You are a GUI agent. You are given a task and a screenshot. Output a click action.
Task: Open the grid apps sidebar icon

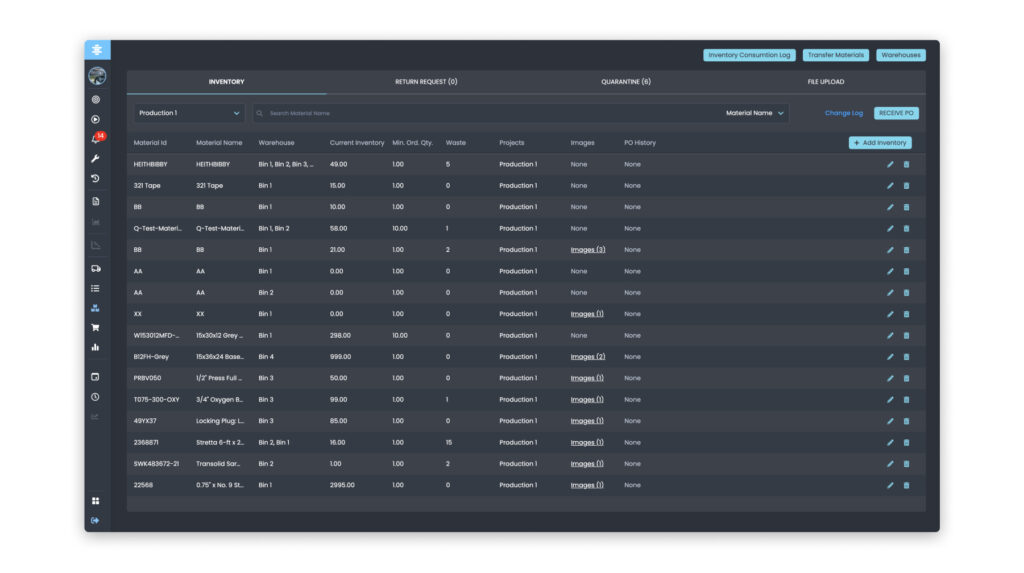pos(95,500)
